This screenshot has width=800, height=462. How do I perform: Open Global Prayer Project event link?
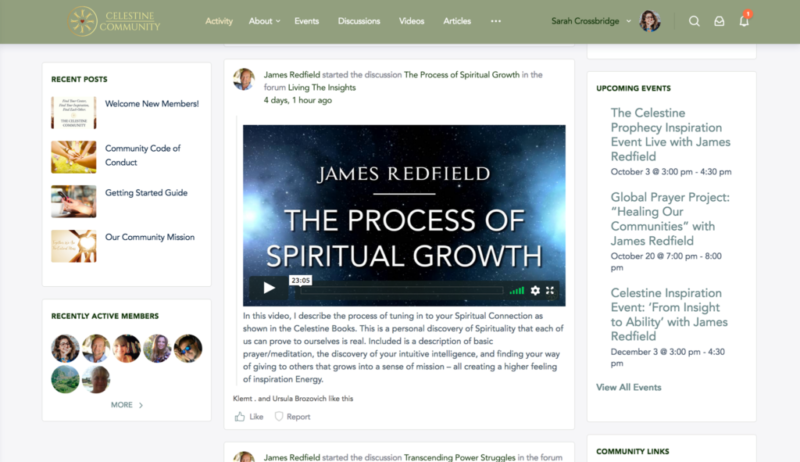[670, 219]
